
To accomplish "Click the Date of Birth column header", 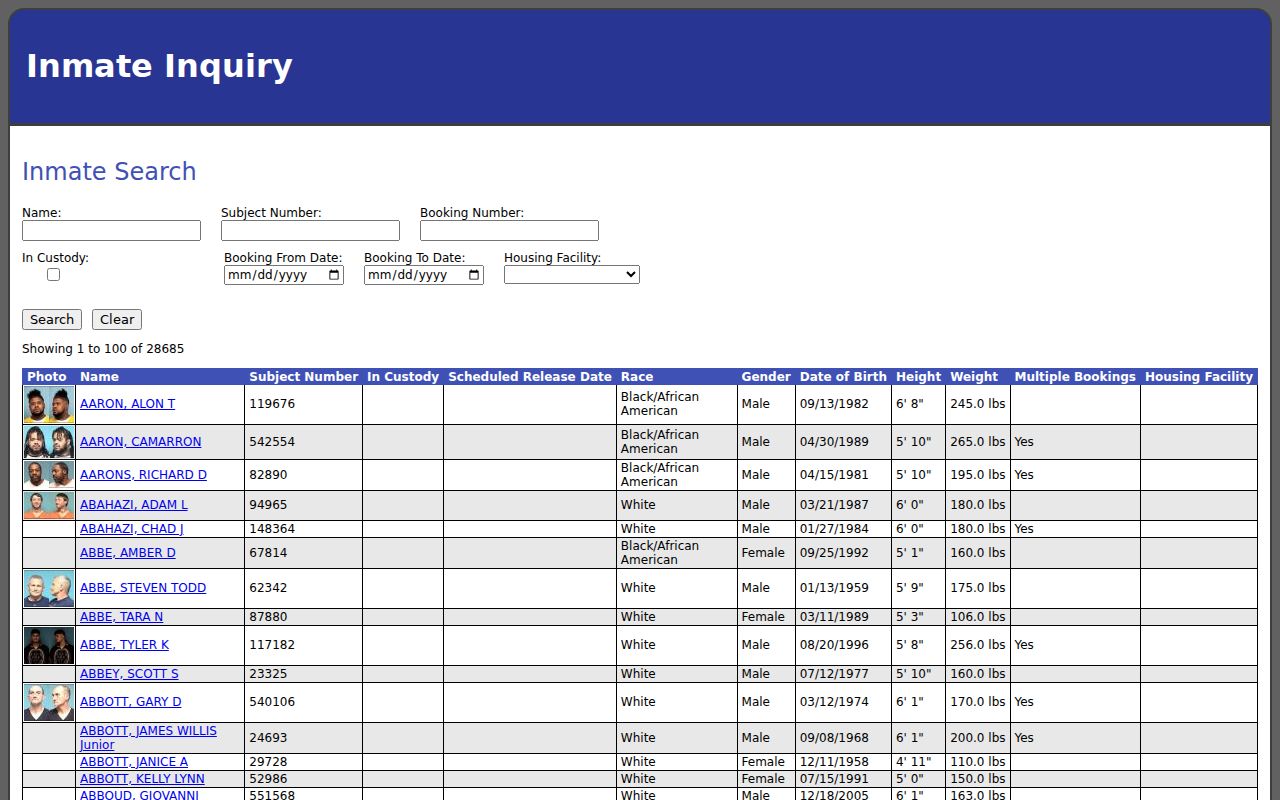I will [x=843, y=377].
